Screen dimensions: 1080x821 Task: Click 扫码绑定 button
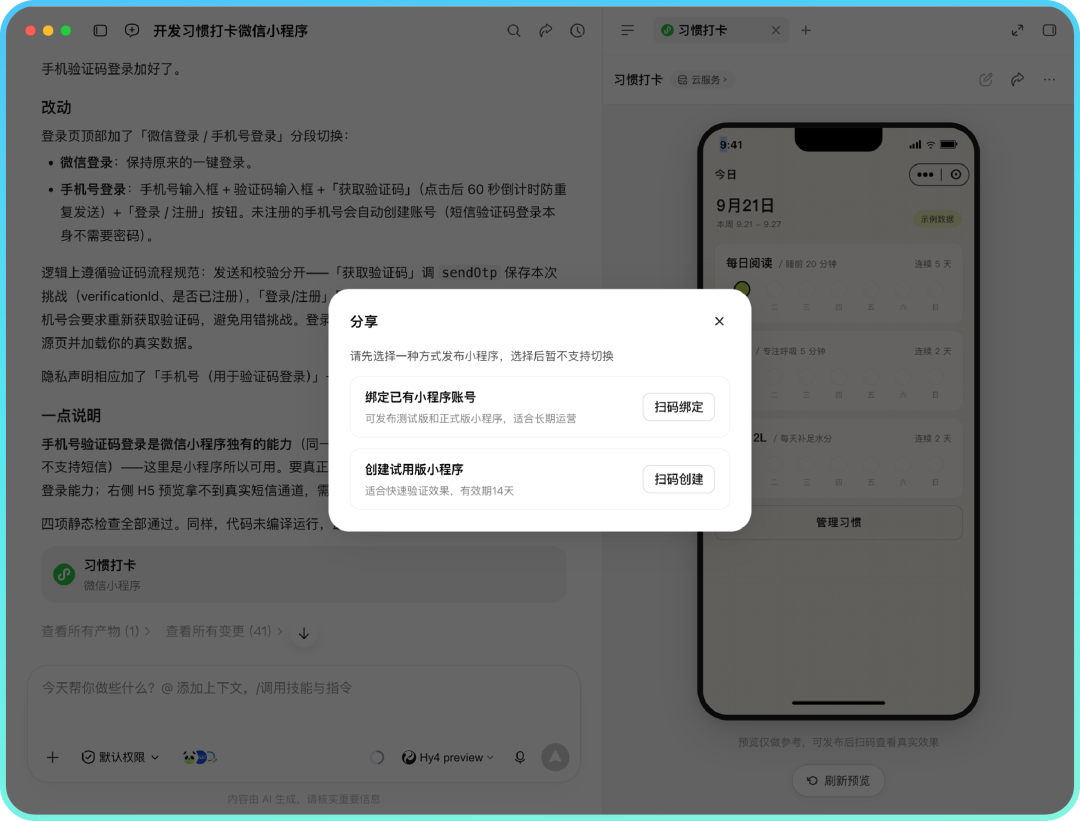tap(678, 407)
